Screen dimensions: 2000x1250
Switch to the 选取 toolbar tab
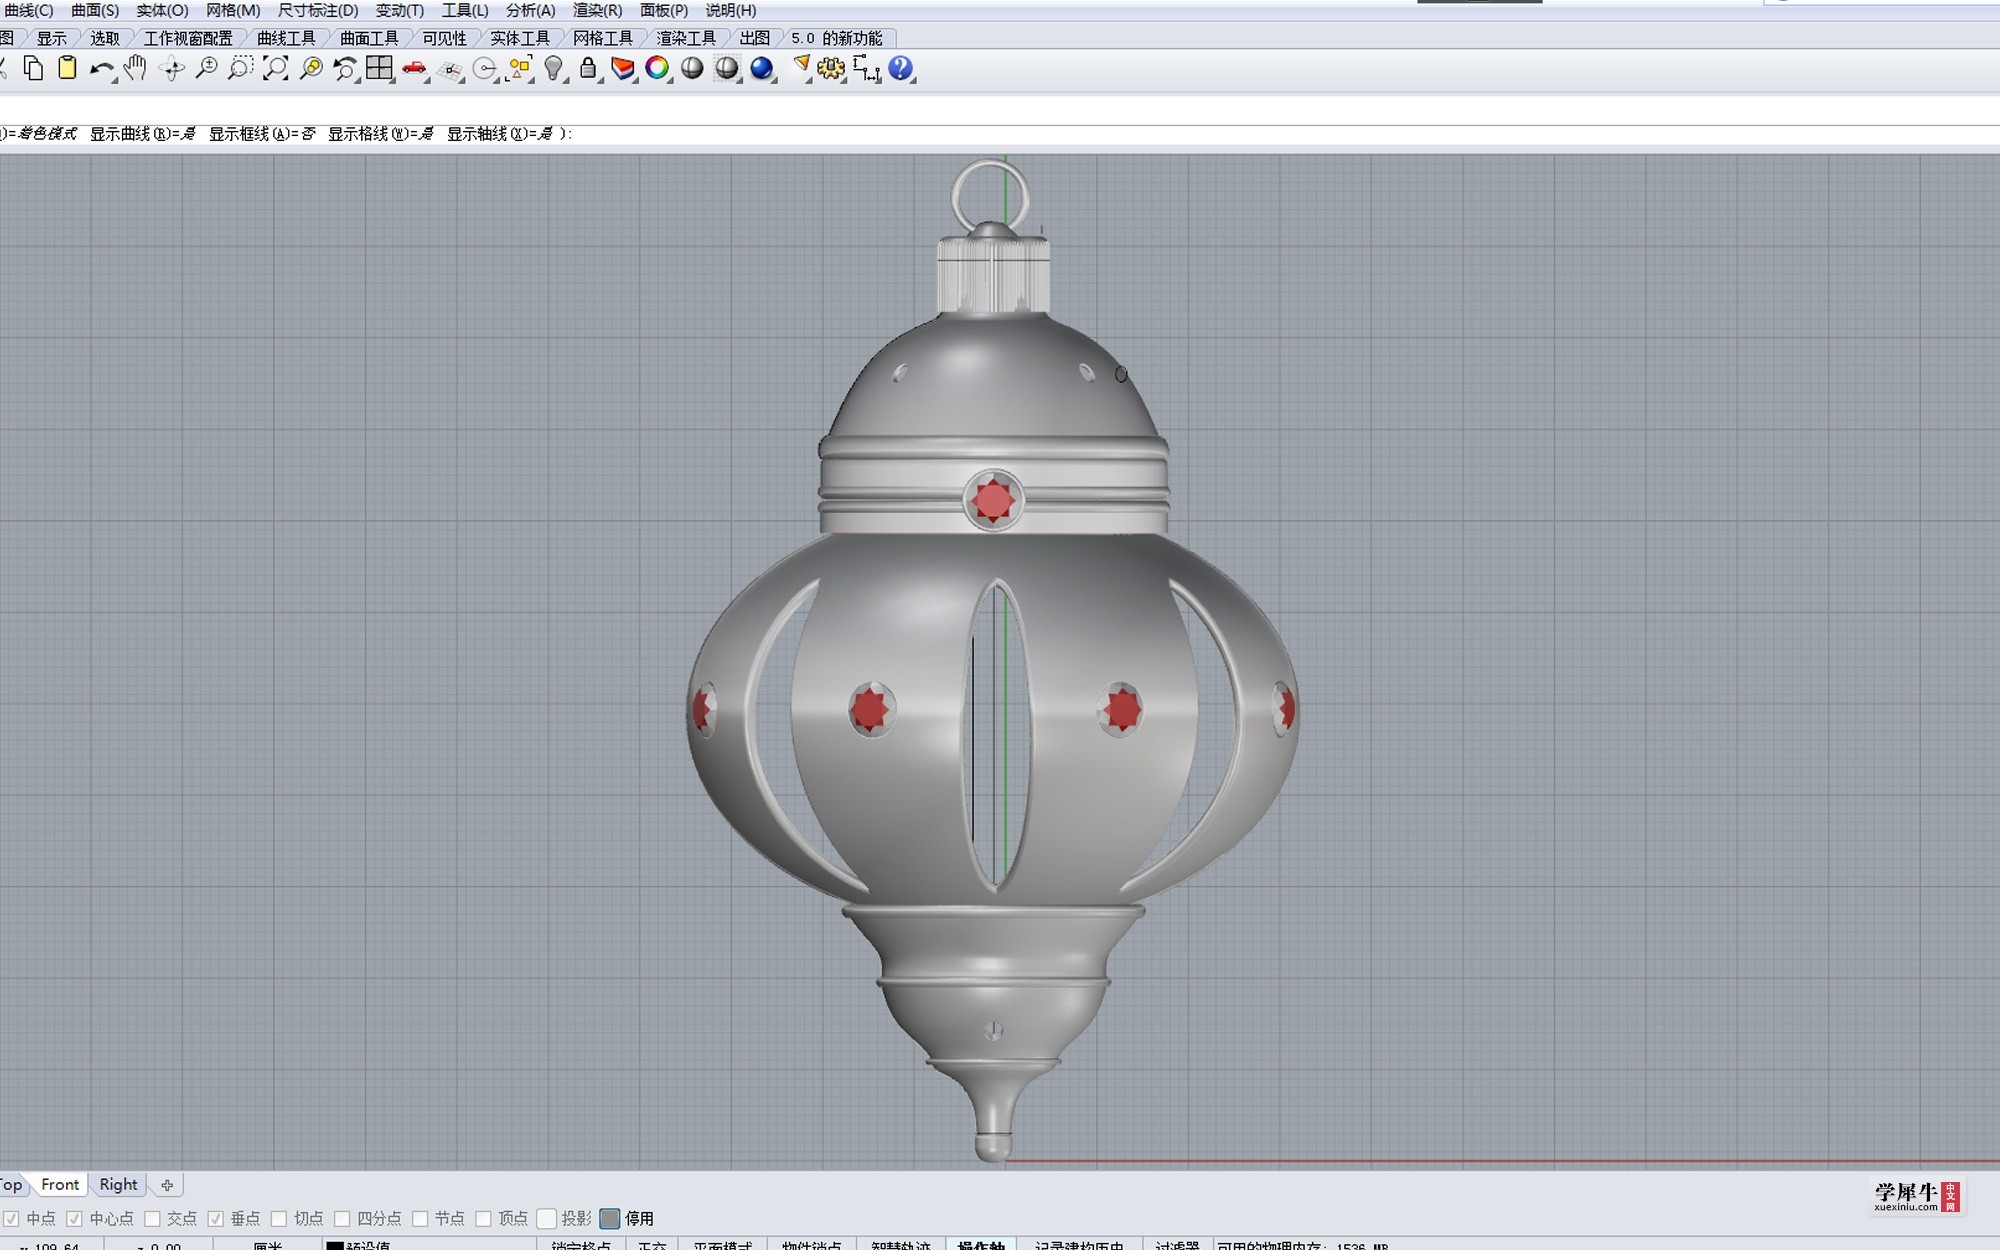click(105, 38)
